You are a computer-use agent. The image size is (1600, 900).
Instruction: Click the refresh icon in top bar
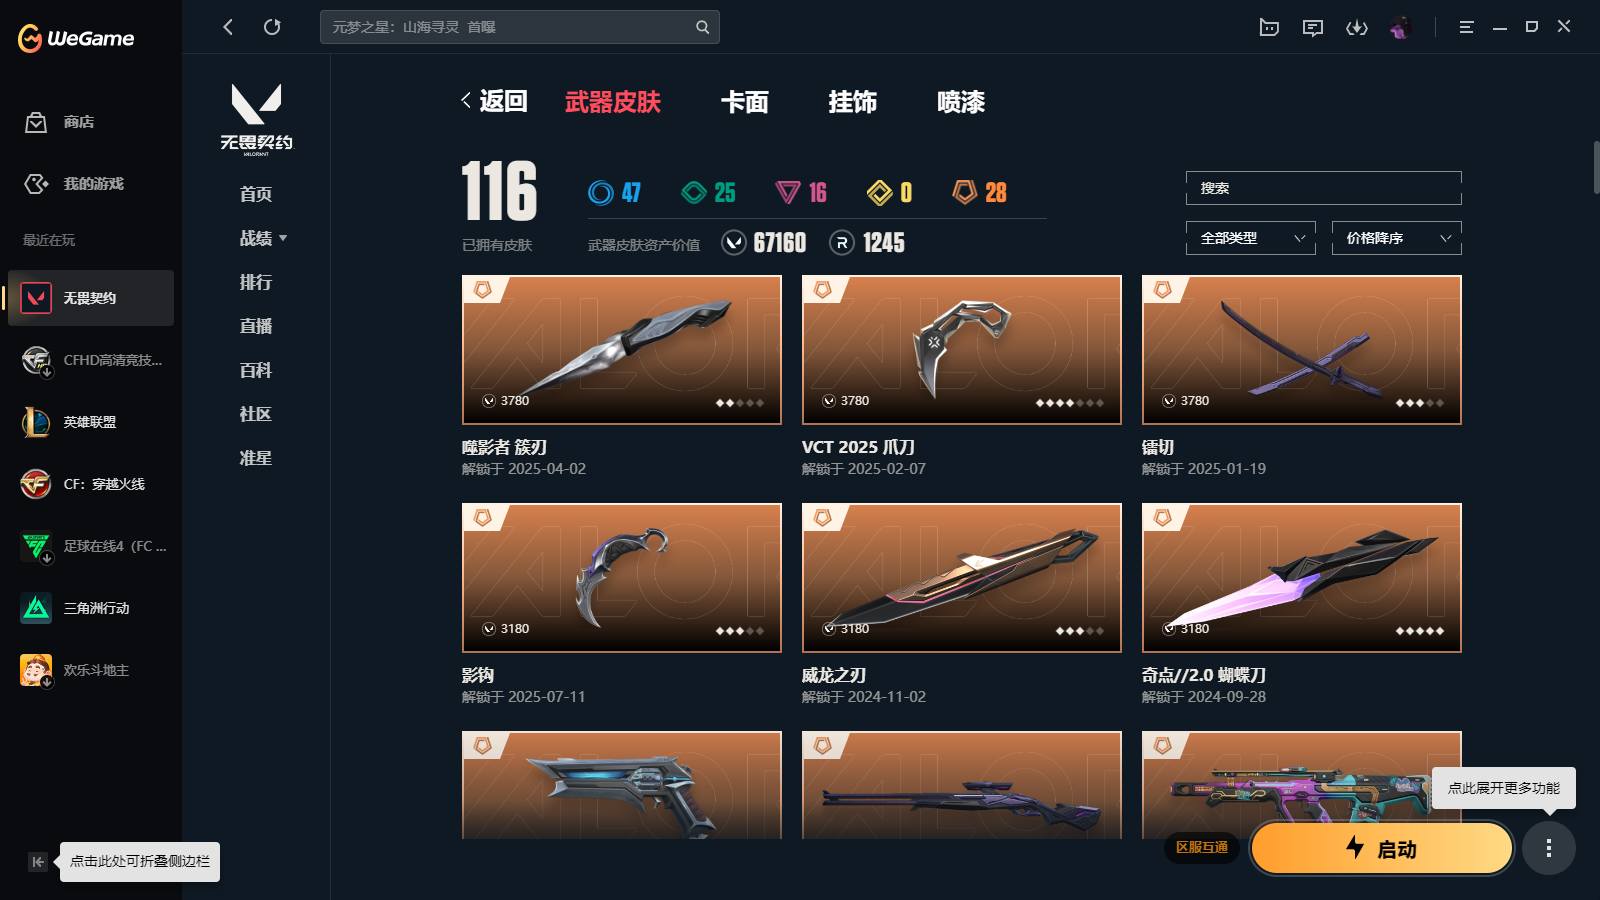(x=272, y=27)
